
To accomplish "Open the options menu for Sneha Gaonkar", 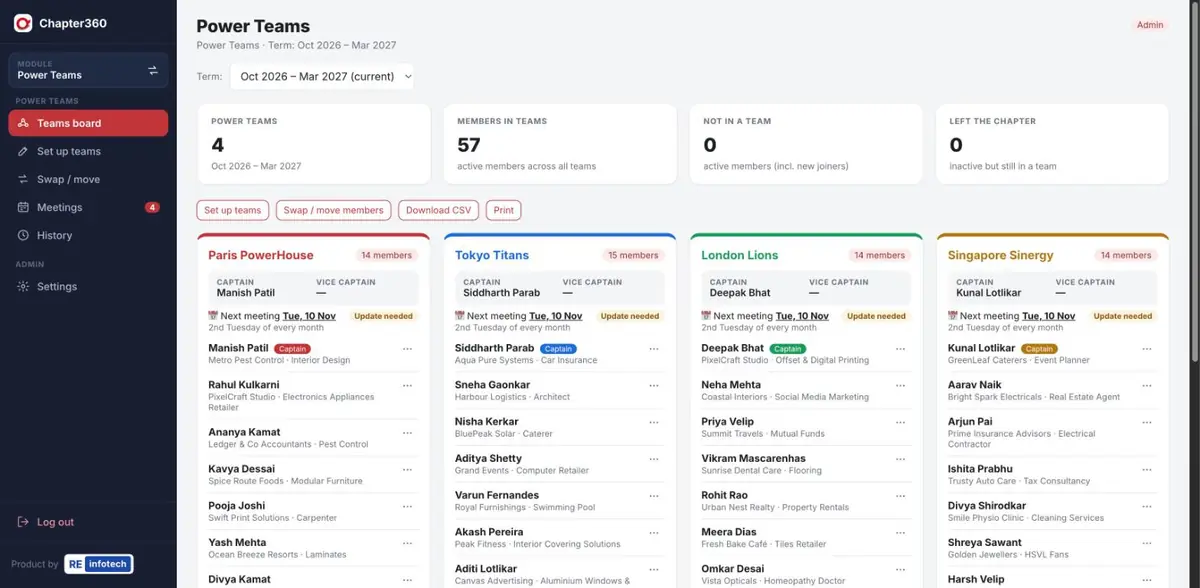I will [654, 385].
